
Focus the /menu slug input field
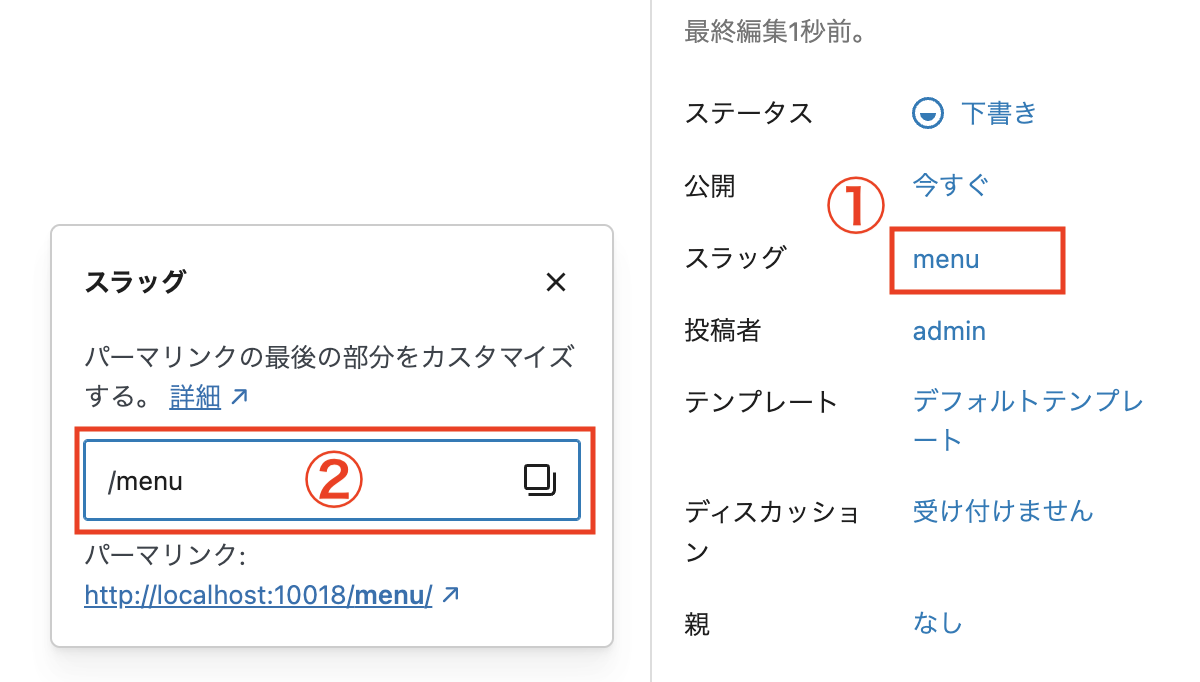click(300, 481)
